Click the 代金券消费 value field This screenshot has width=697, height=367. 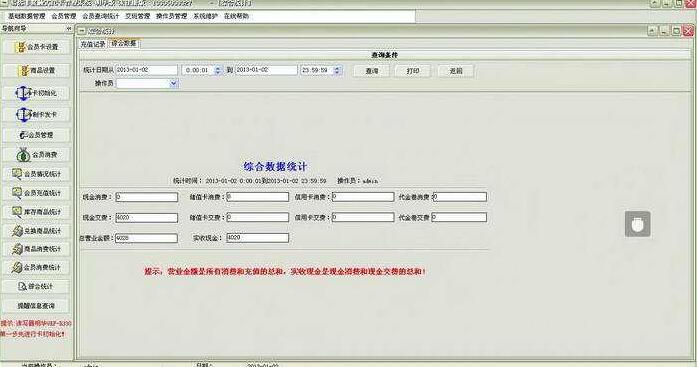(x=460, y=196)
